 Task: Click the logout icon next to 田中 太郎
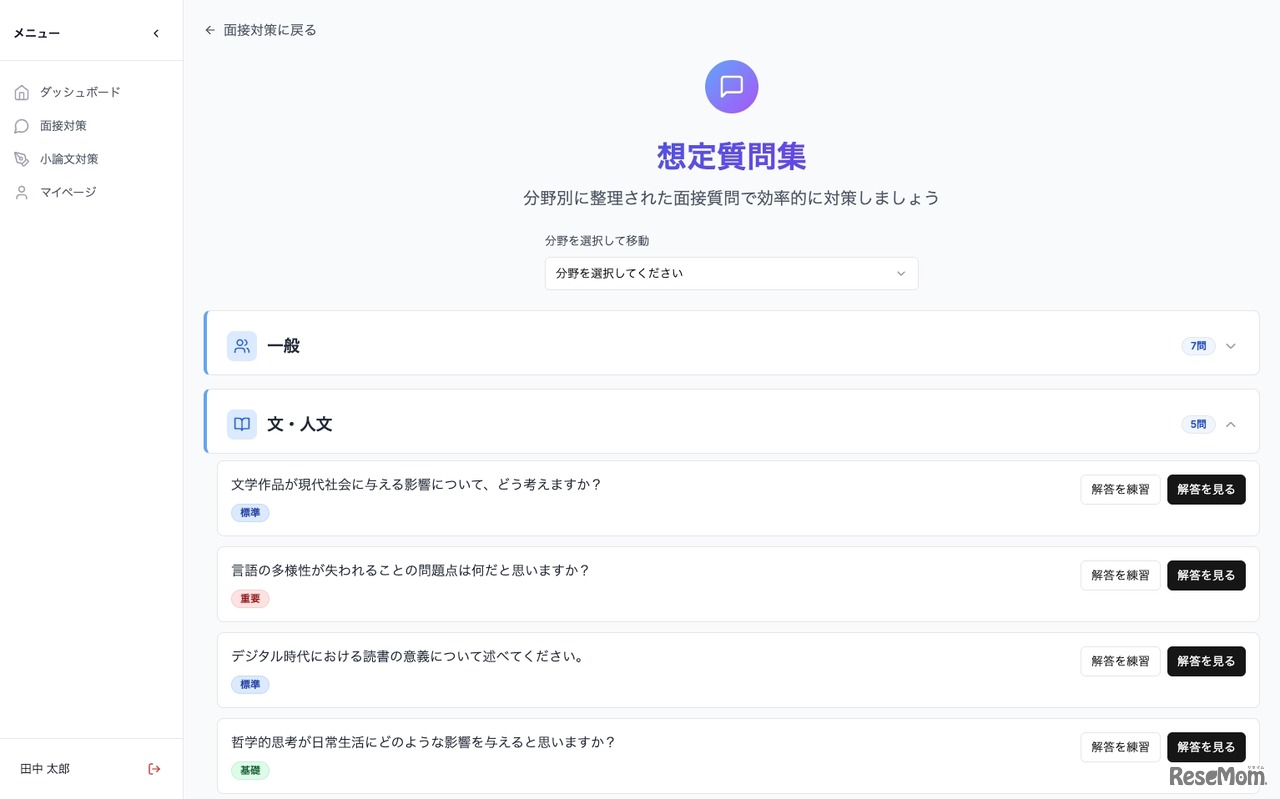(154, 768)
